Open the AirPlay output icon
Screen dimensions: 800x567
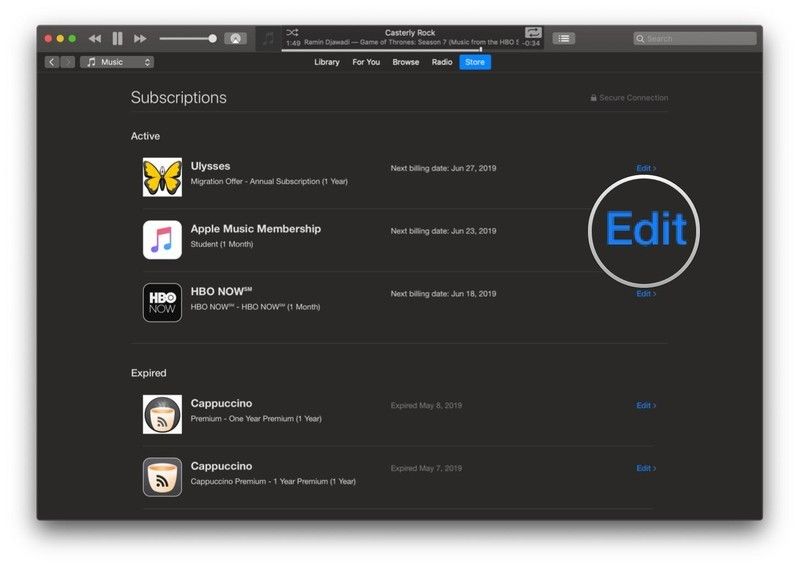(235, 38)
